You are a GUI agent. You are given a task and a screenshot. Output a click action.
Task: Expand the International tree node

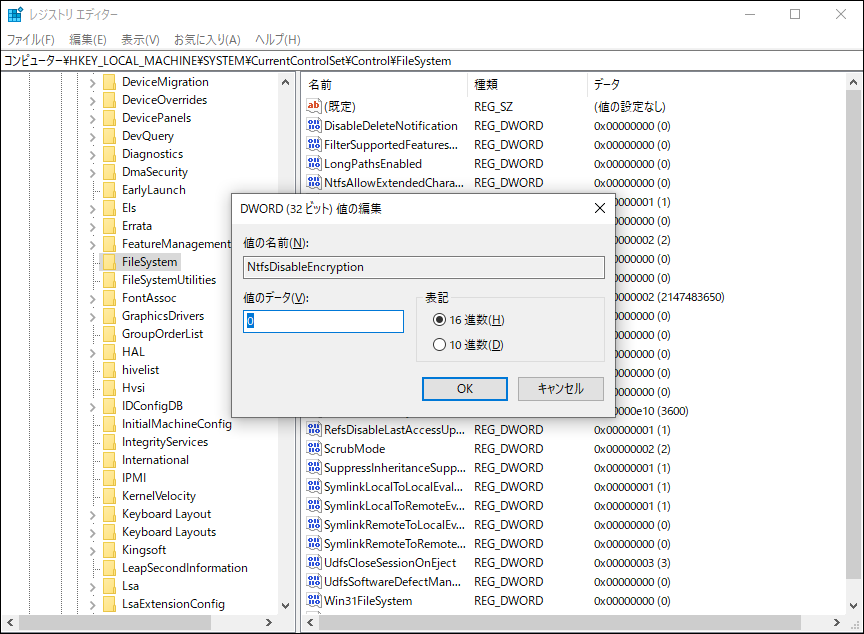pyautogui.click(x=91, y=459)
